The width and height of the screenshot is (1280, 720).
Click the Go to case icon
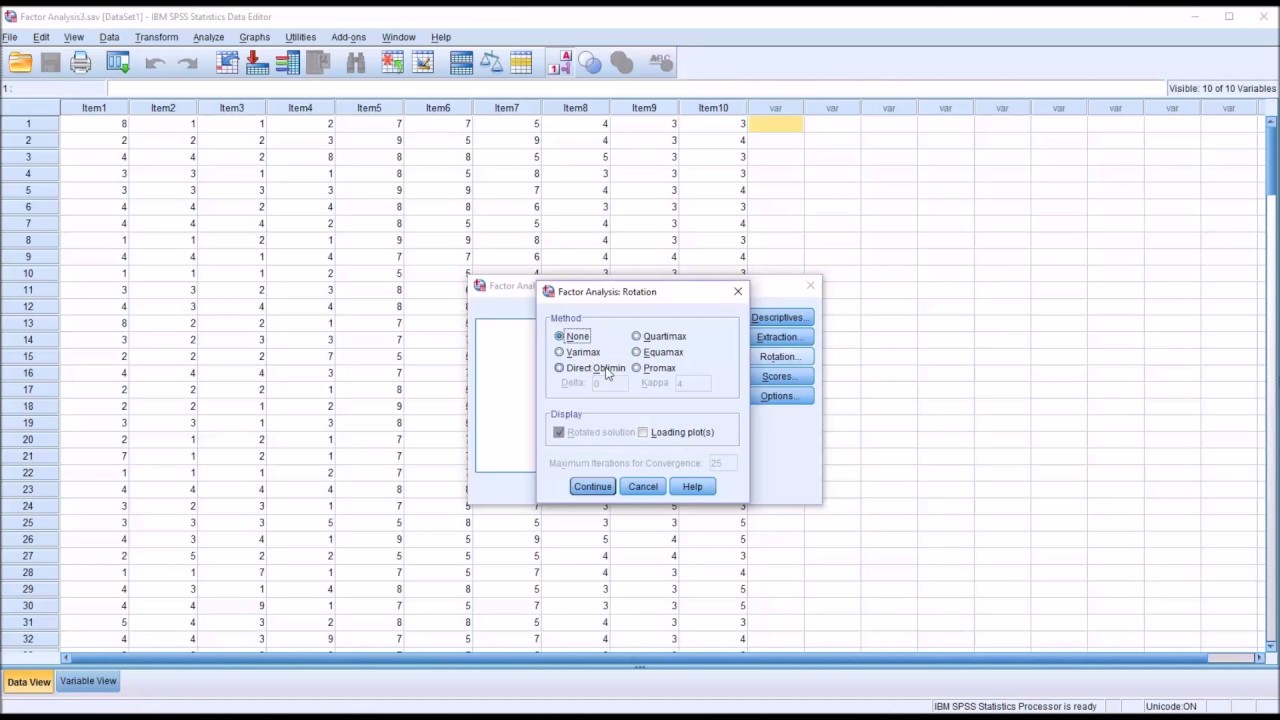click(x=227, y=63)
